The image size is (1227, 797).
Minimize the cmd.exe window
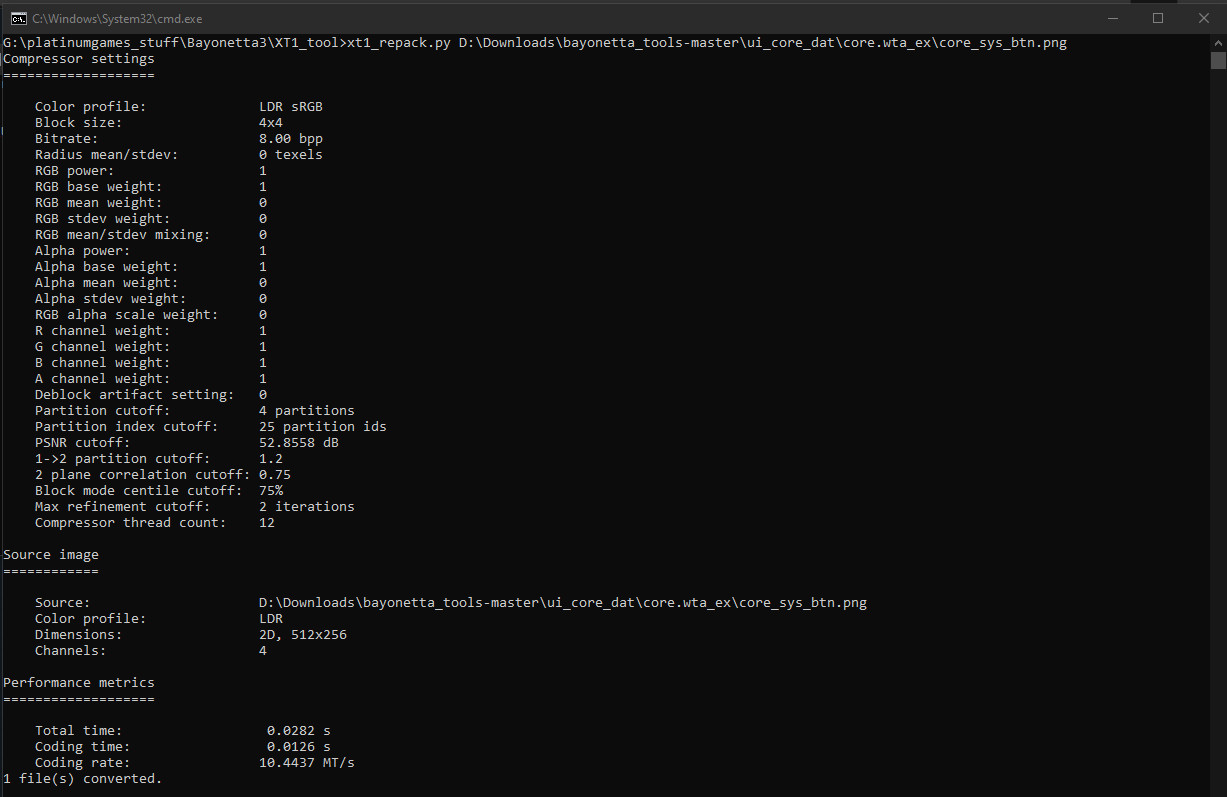(x=1112, y=18)
